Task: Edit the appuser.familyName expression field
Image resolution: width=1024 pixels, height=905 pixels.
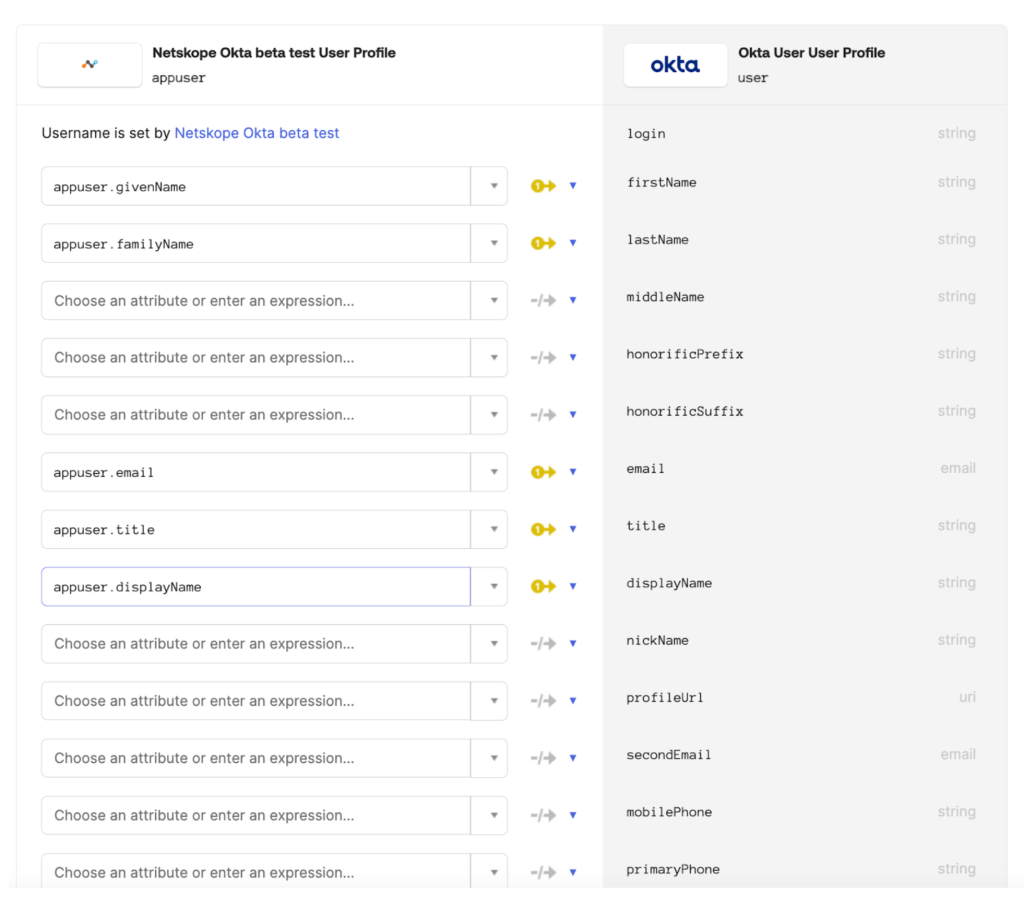Action: [256, 243]
